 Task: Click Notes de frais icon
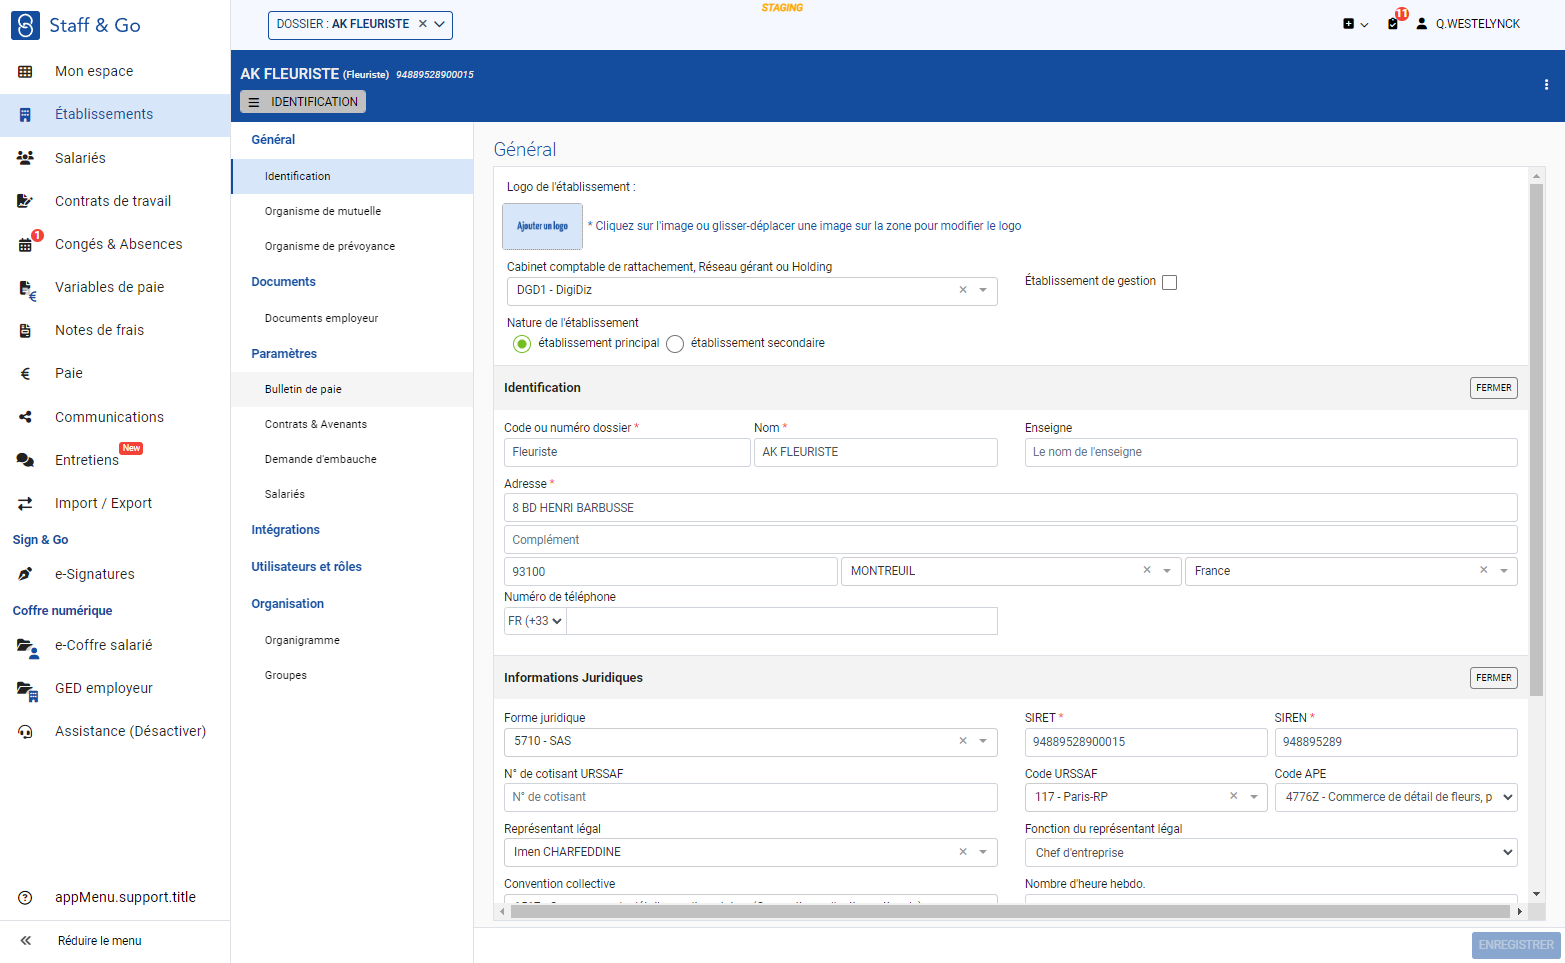[x=25, y=330]
